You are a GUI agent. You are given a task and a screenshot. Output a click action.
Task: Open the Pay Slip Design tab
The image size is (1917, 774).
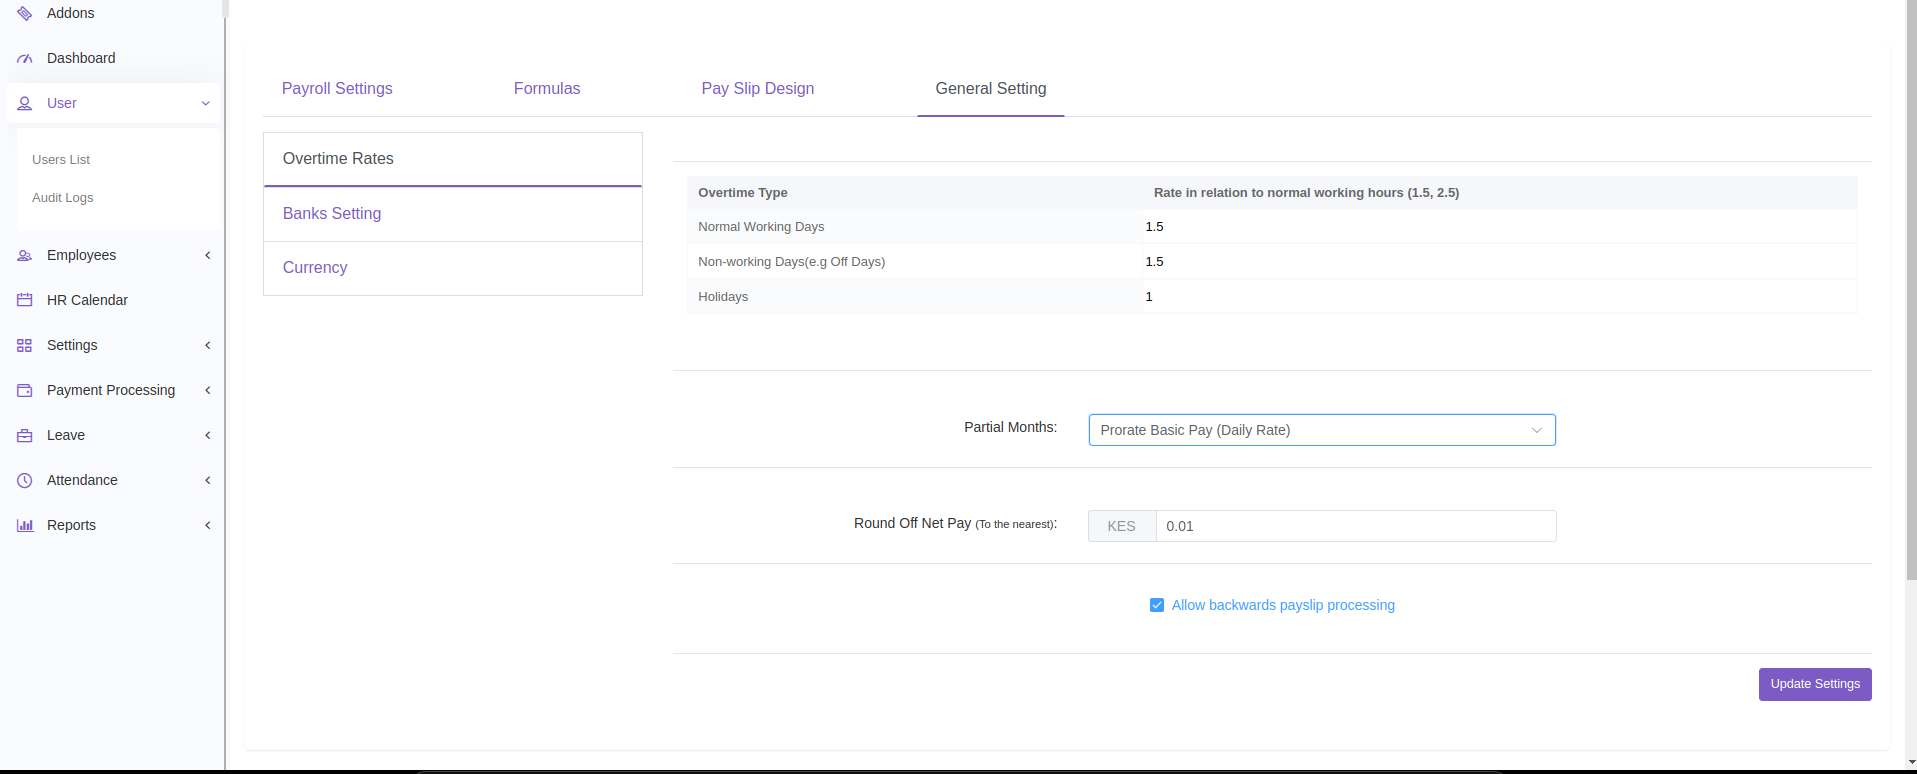click(757, 89)
